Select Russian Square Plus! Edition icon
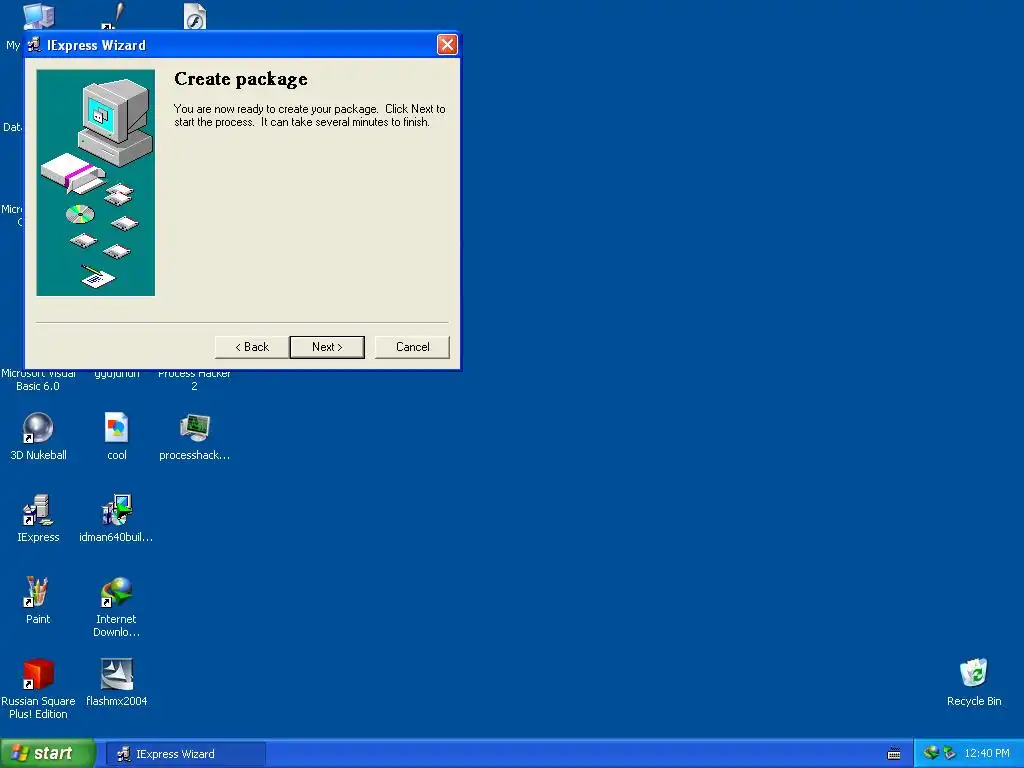 pos(38,689)
